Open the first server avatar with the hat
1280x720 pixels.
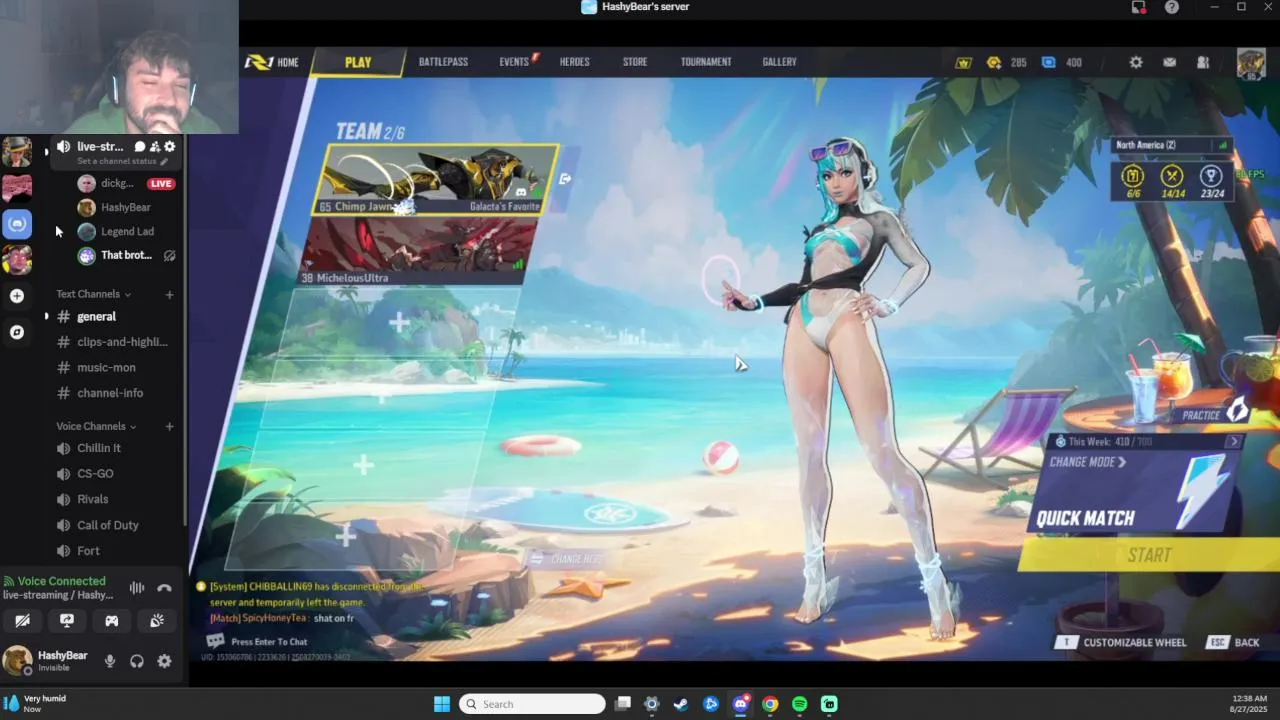click(x=17, y=152)
